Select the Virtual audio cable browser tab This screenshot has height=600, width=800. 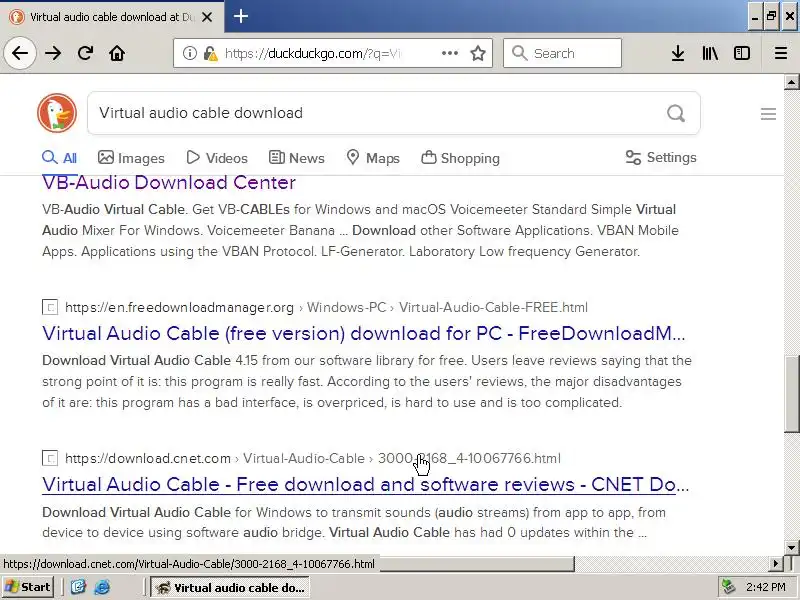click(x=111, y=17)
